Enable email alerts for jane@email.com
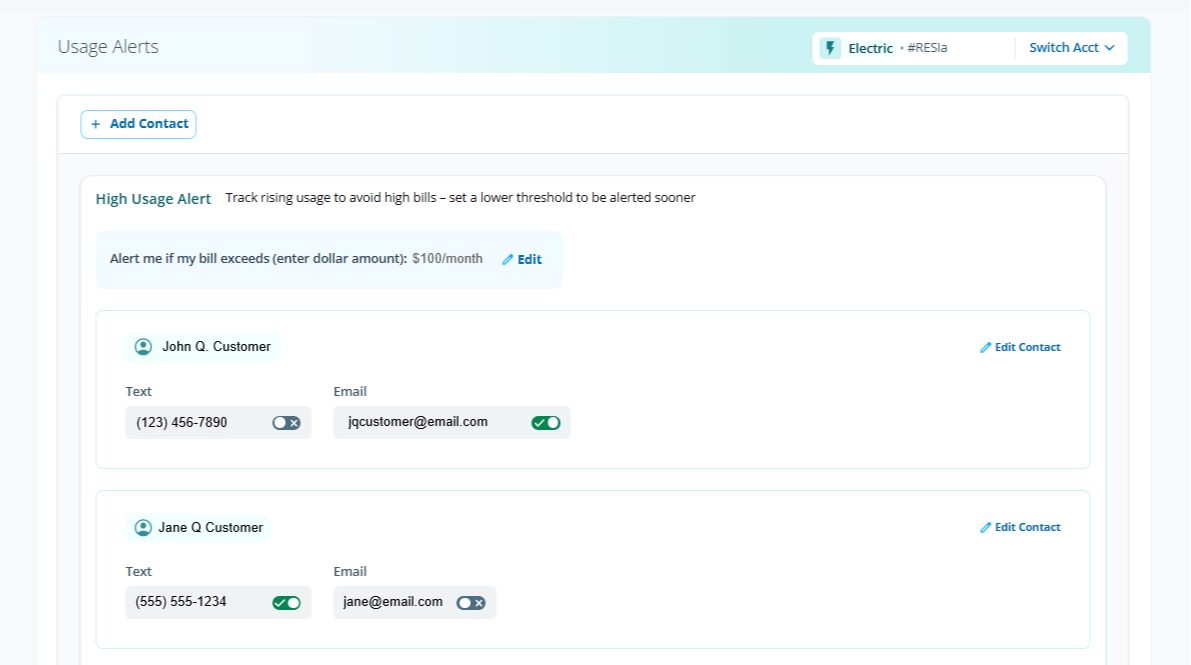 tap(471, 603)
